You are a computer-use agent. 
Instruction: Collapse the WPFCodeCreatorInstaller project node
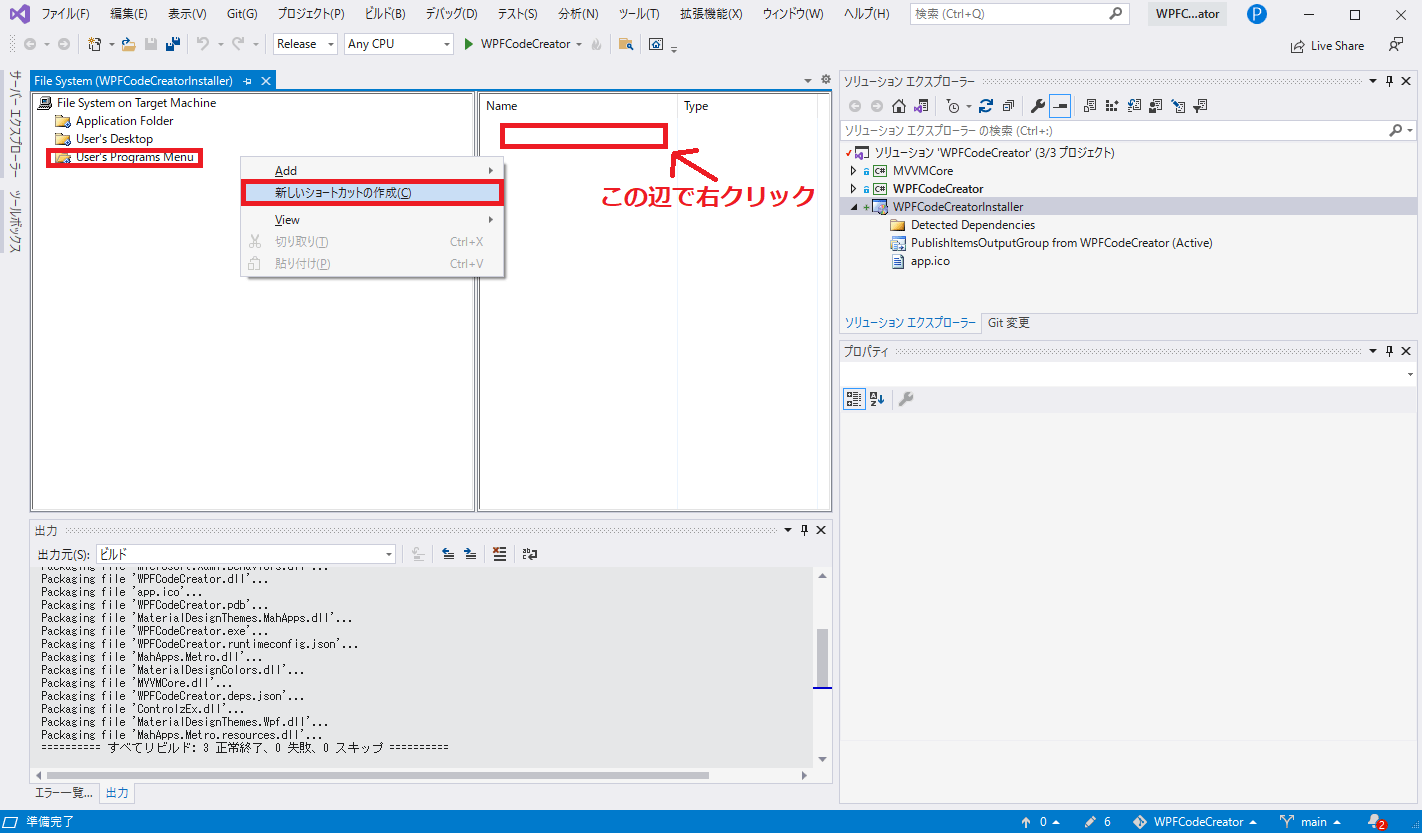click(853, 207)
